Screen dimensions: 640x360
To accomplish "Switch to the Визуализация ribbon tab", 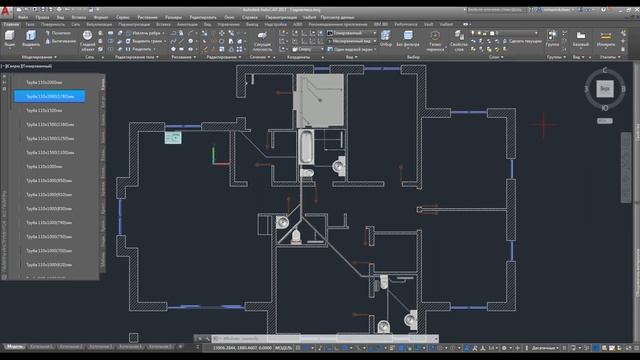I will pos(99,24).
